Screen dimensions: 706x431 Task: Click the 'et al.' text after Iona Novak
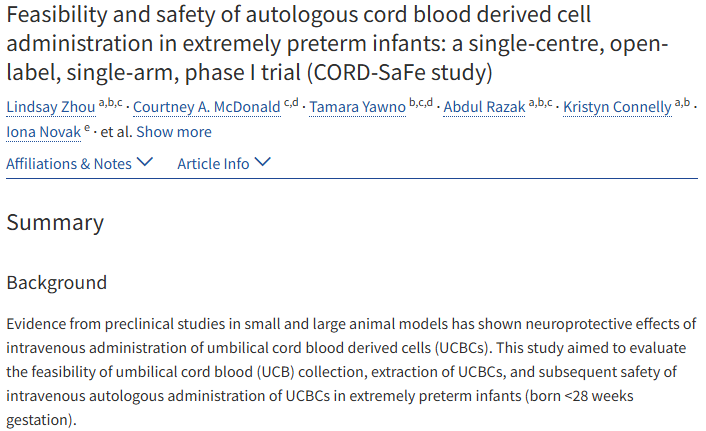click(x=116, y=132)
